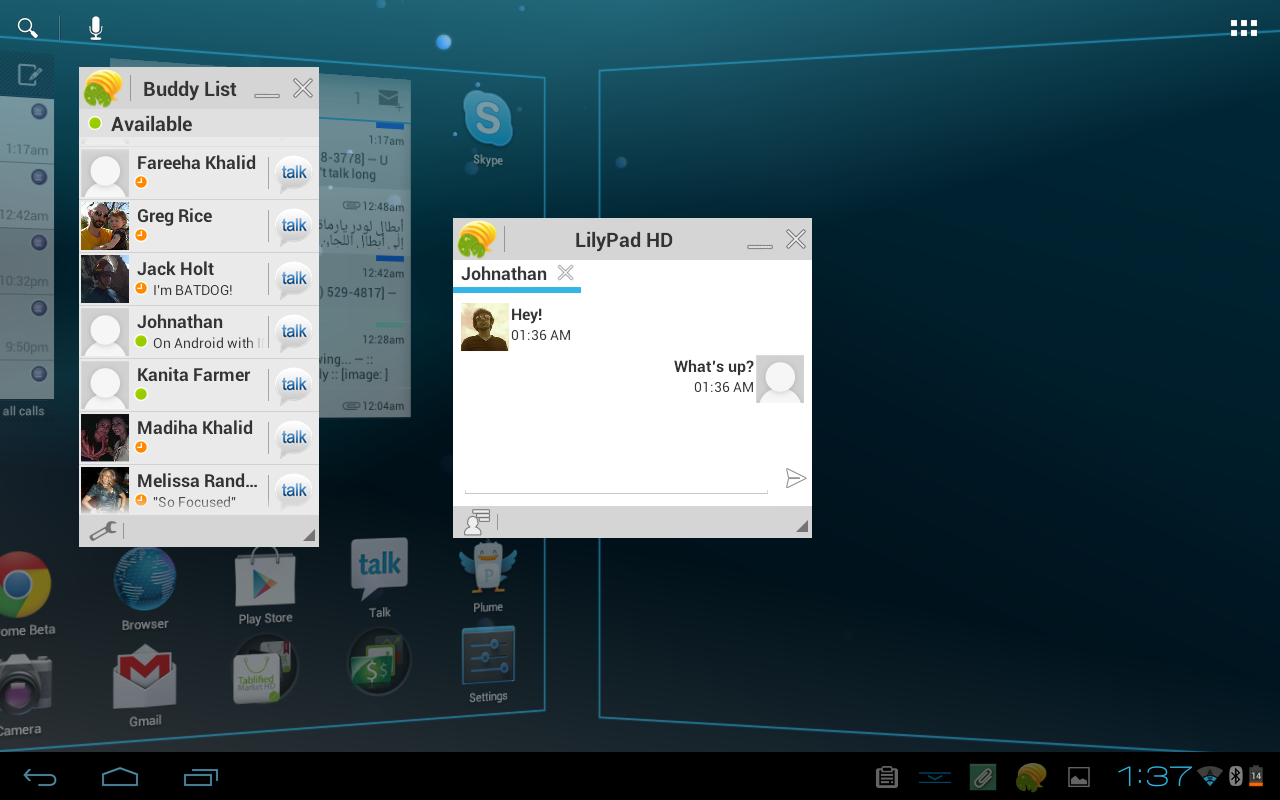Select Kanita Farmer in buddy list
Screen dimensions: 1280x800
[x=193, y=385]
